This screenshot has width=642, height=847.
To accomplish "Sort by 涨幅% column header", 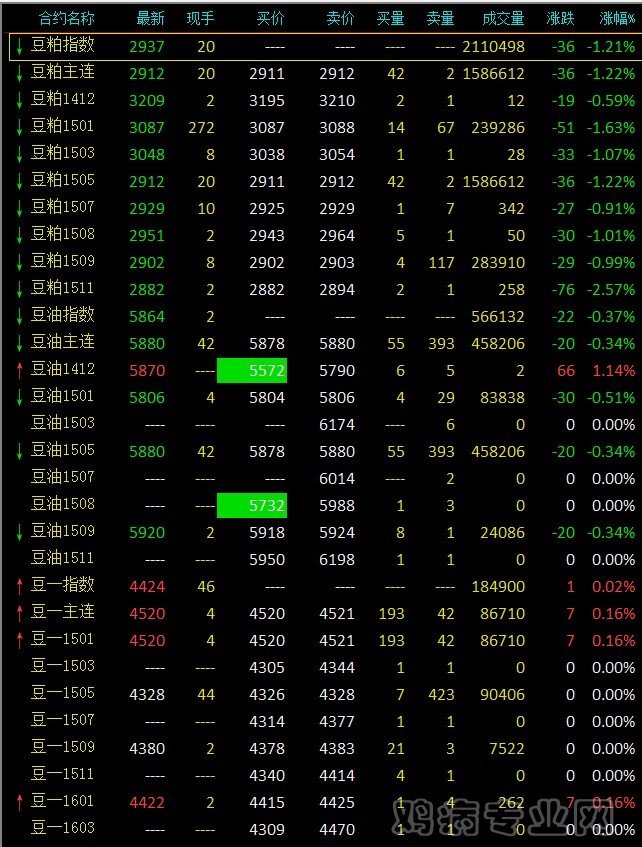I will [x=617, y=19].
